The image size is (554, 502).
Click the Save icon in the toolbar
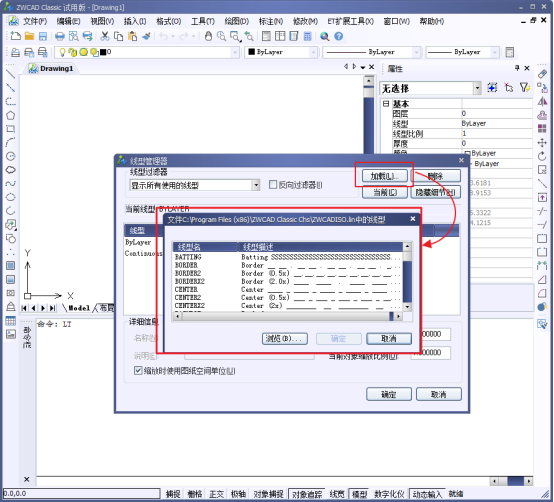(43, 36)
